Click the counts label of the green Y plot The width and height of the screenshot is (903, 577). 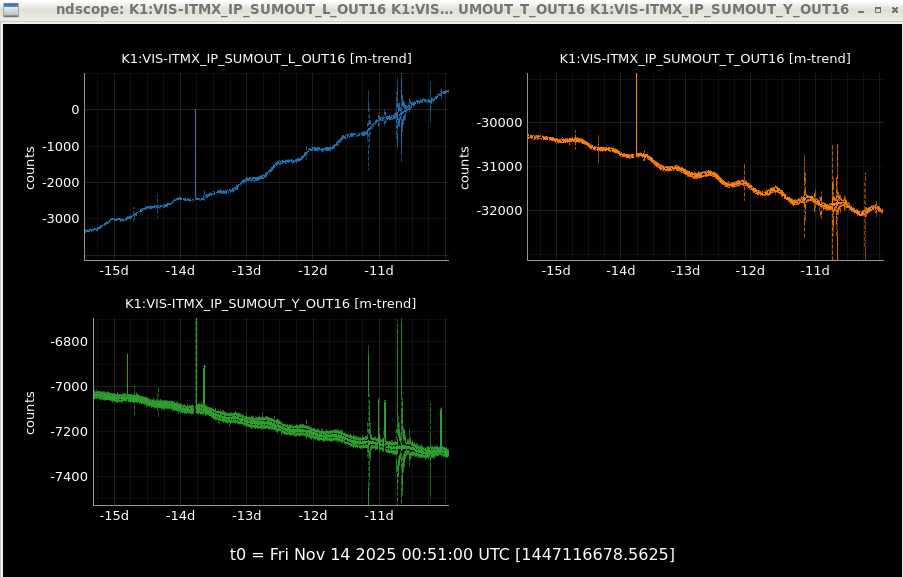tap(31, 412)
